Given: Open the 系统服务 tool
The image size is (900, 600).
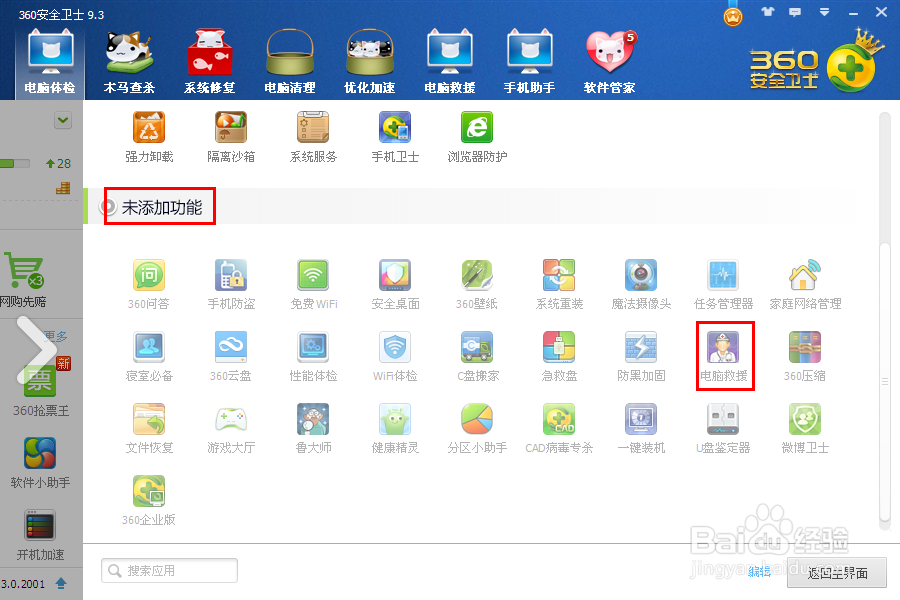Looking at the screenshot, I should 313,138.
